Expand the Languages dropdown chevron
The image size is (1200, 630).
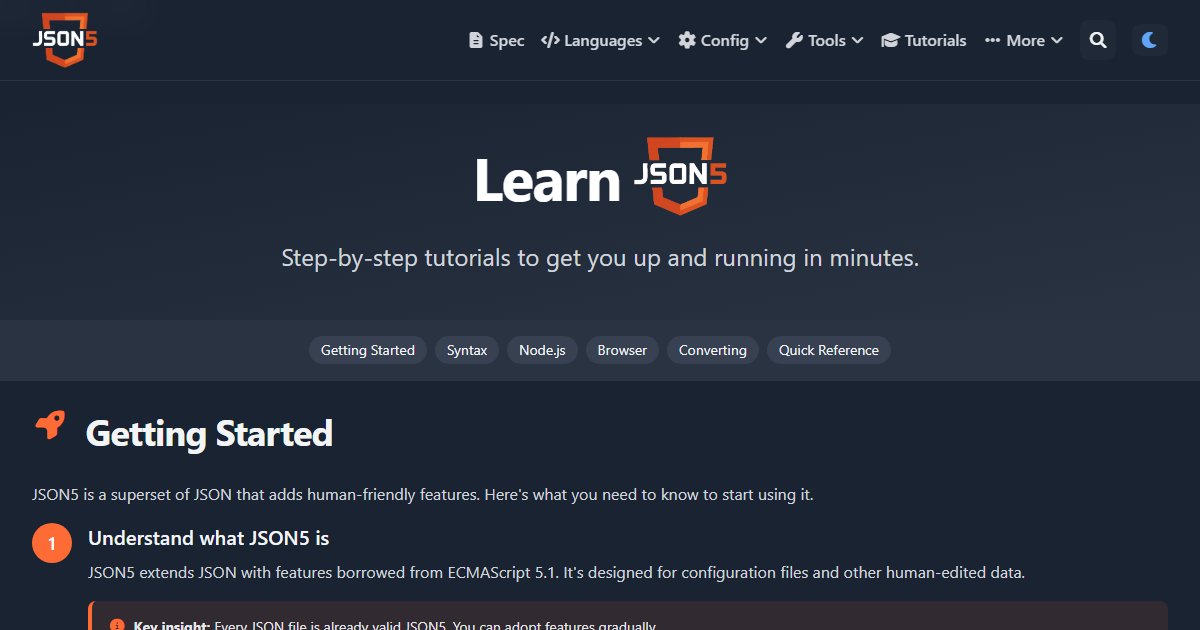[654, 41]
